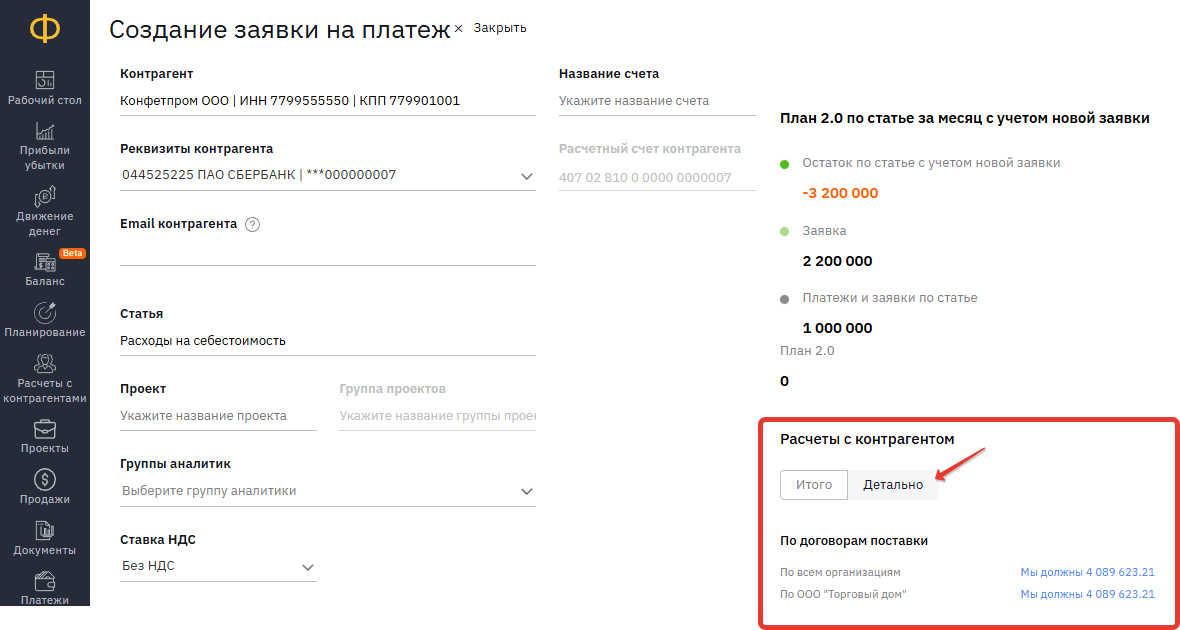Viewport: 1180px width, 630px height.
Task: Open debt link for ООО Торговый дом
Action: (1087, 594)
